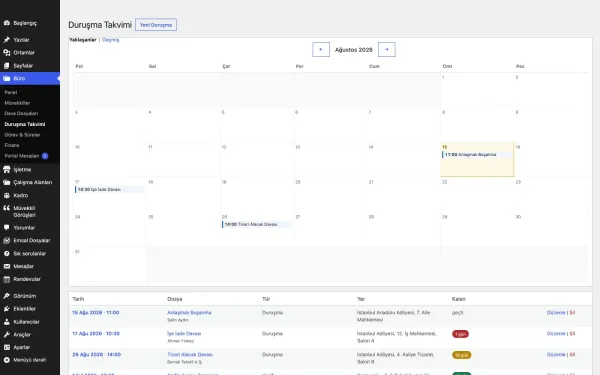Click the yellow 10 gün remaining badge
Viewport: 600px width, 375px height.
461,355
